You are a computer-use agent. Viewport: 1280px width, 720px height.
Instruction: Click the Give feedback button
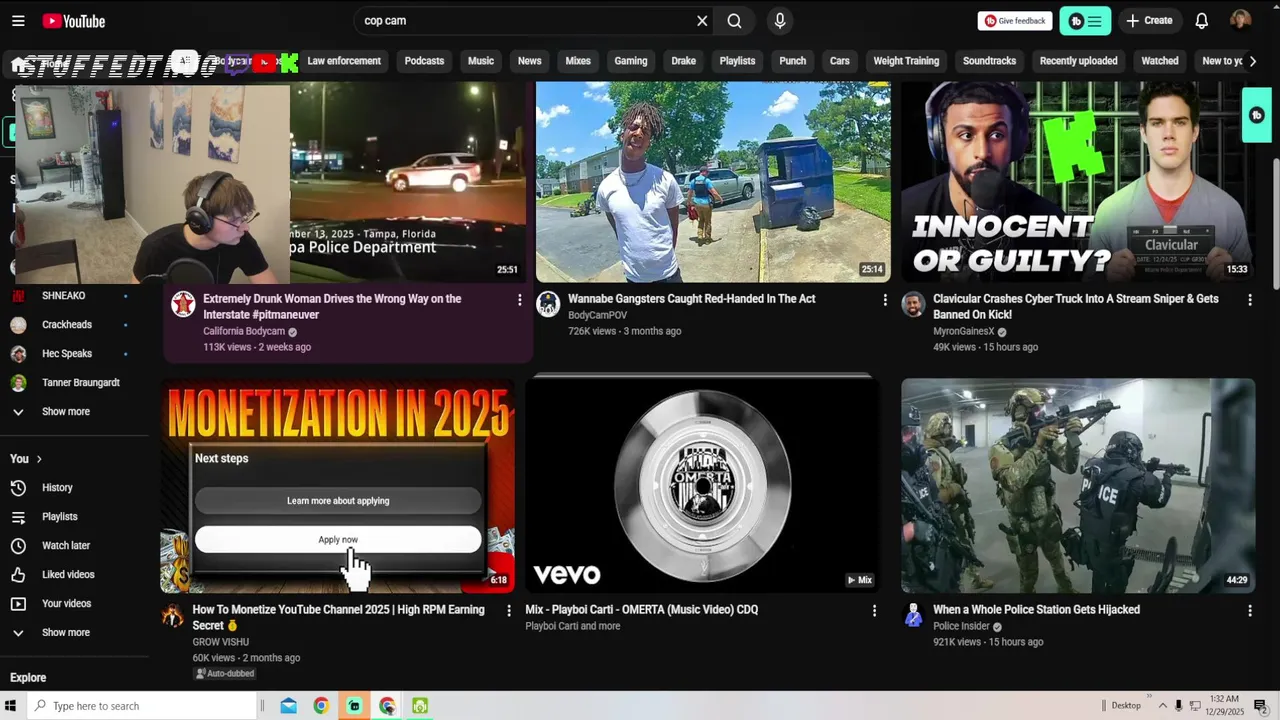(1015, 21)
